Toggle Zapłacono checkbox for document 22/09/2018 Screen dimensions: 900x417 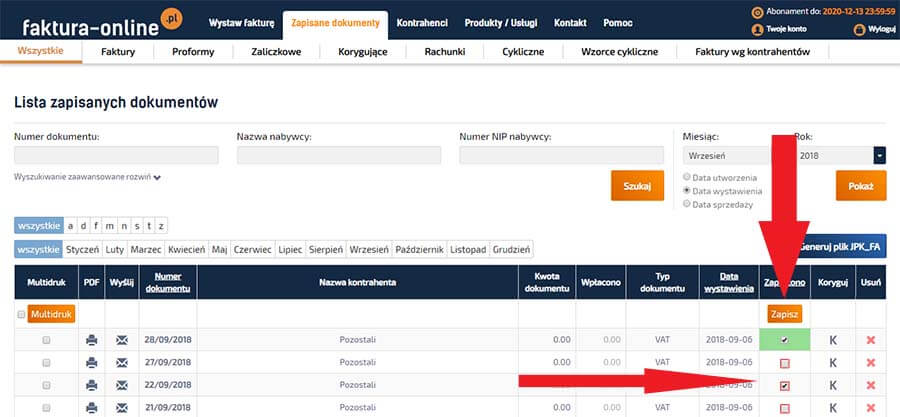tap(785, 386)
